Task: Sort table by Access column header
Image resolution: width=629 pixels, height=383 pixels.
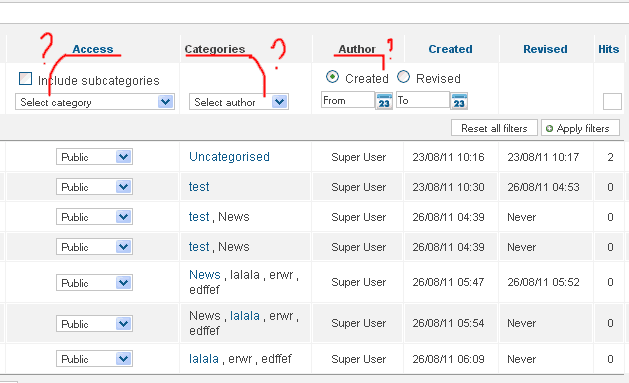Action: tap(93, 49)
